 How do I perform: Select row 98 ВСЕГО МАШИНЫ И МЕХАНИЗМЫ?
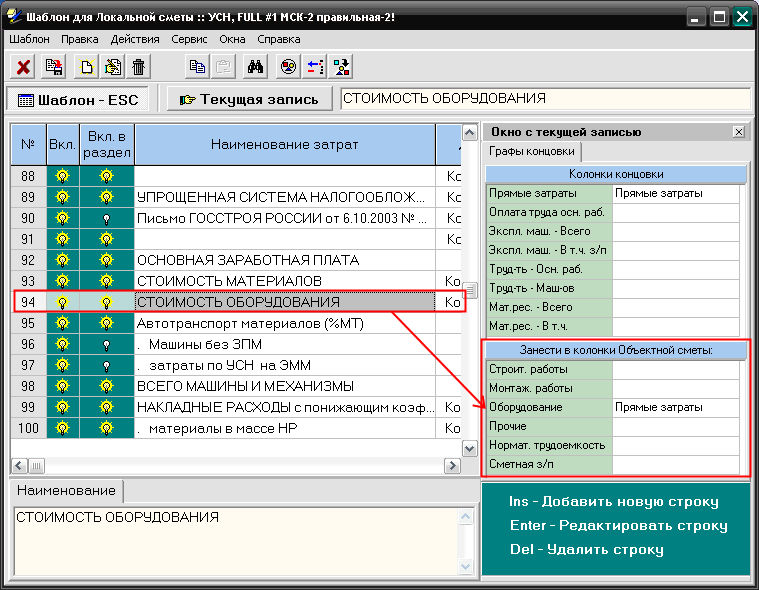click(x=284, y=386)
